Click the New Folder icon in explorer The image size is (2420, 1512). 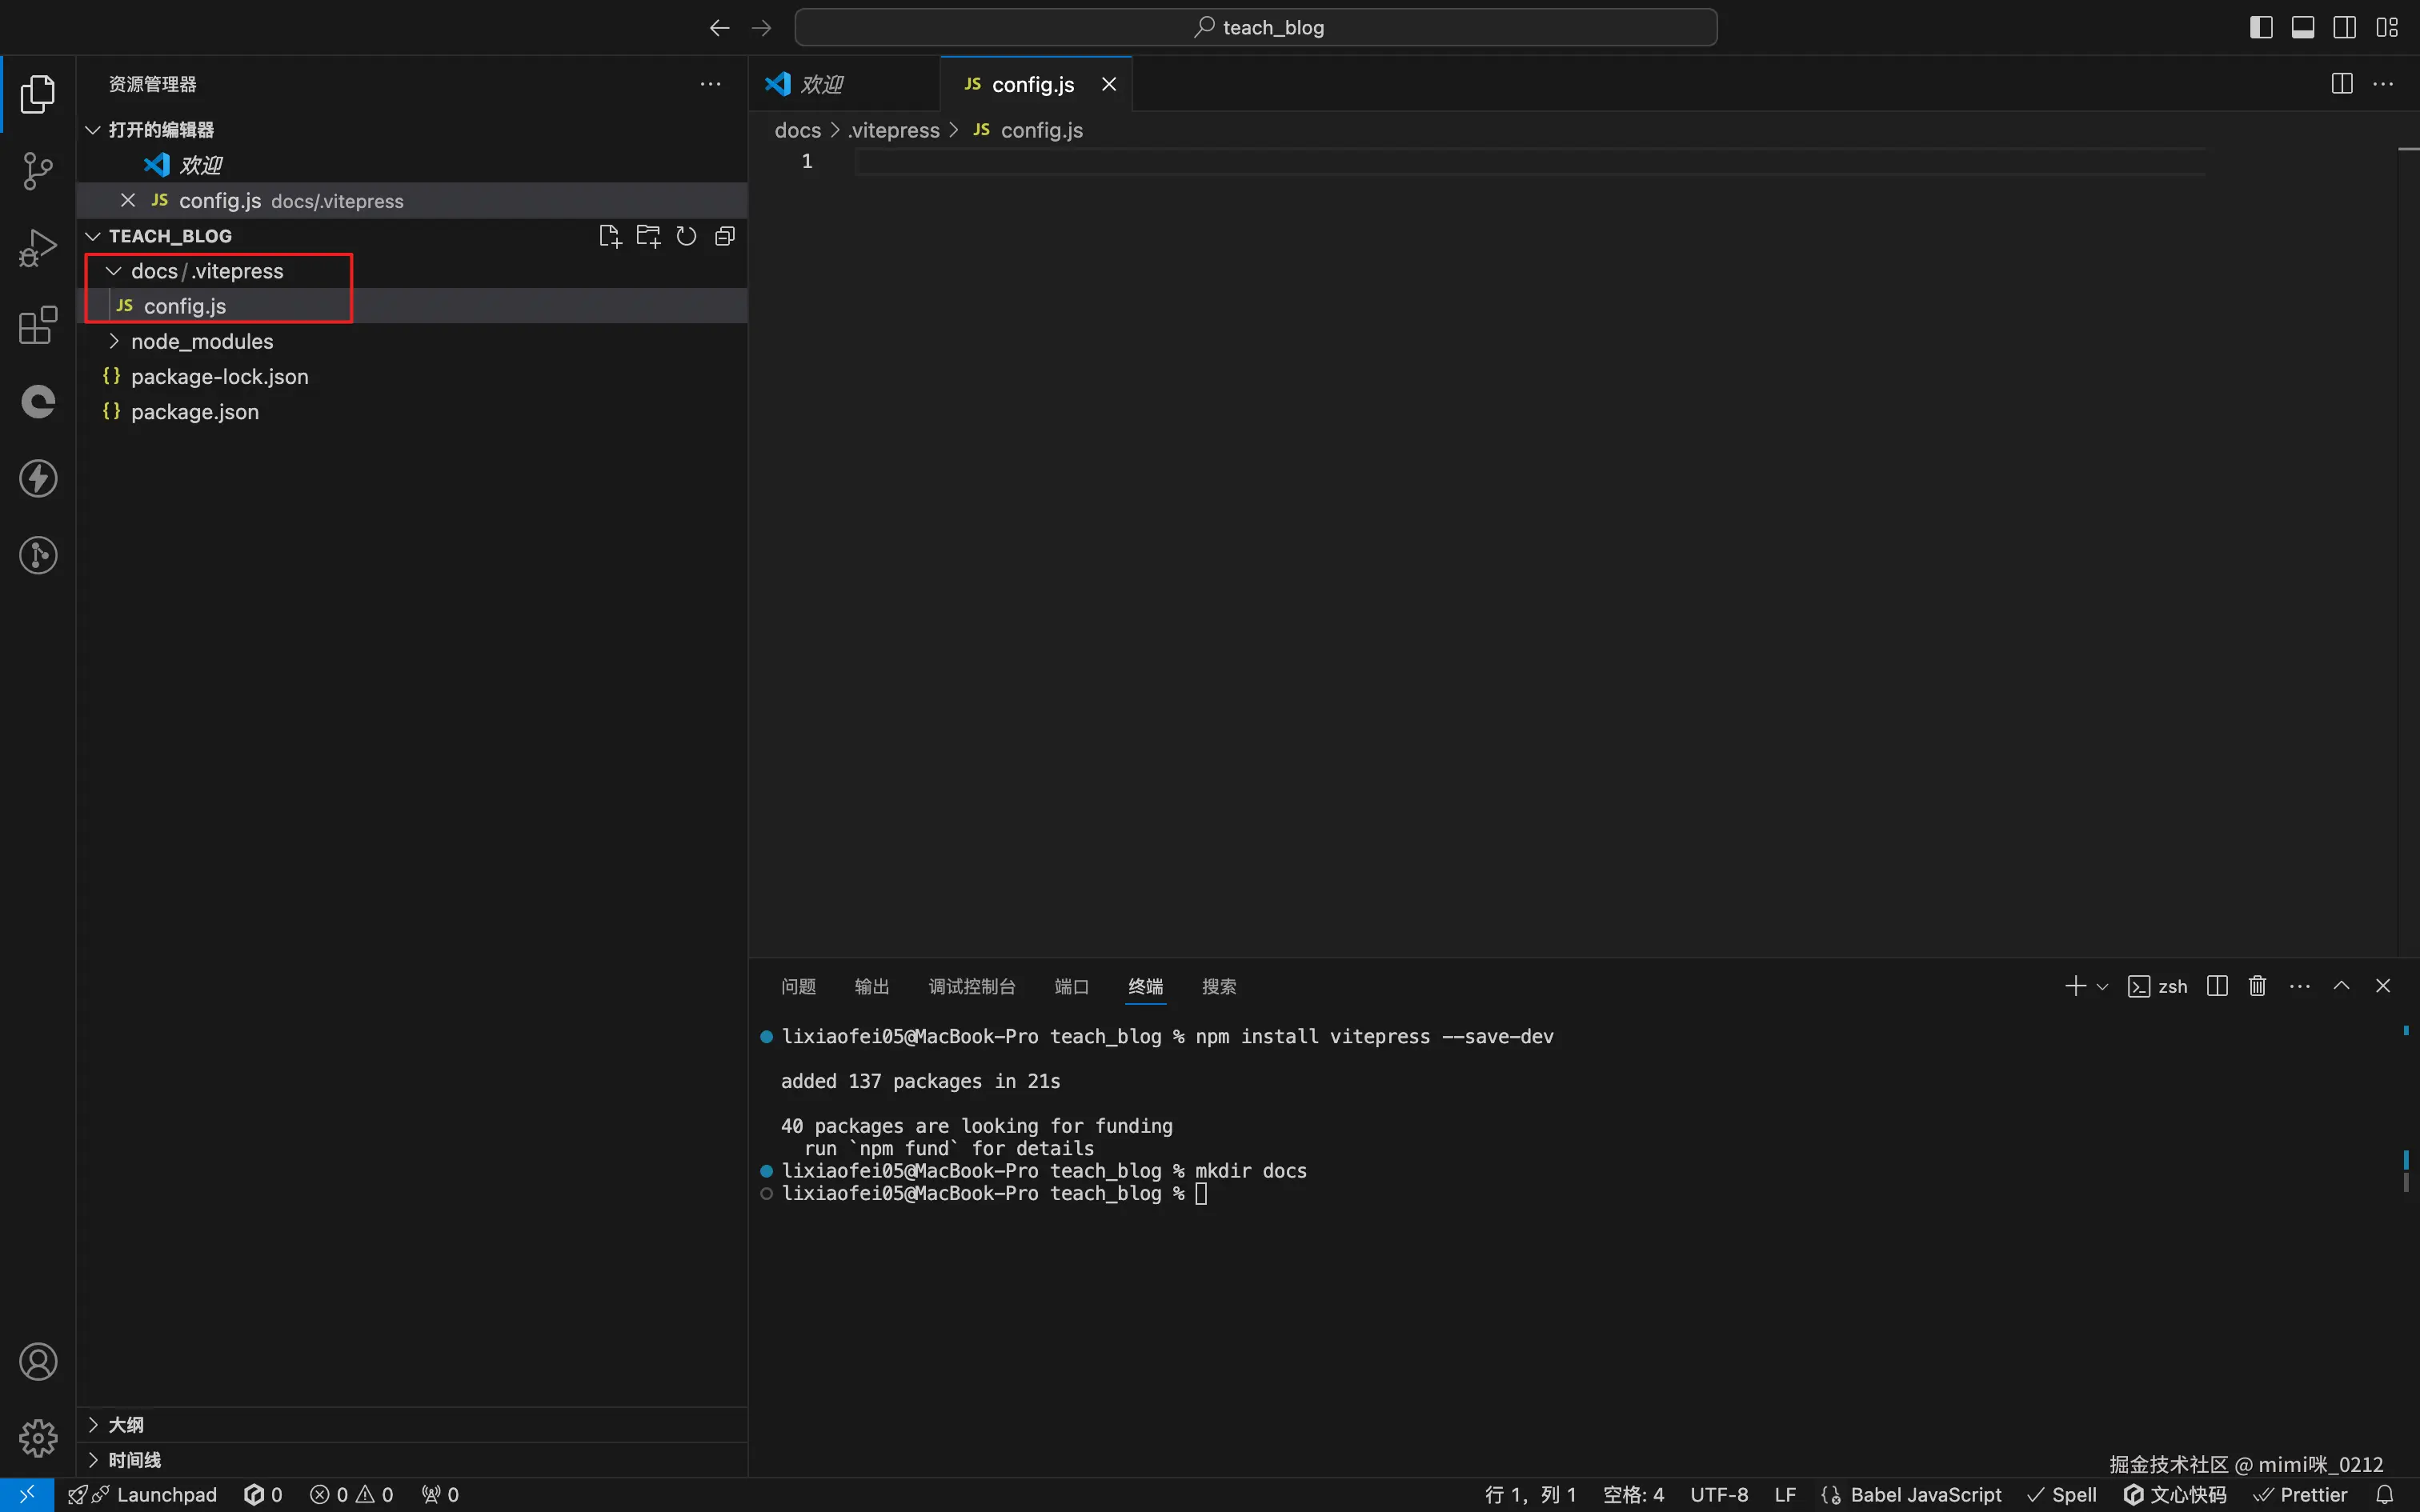point(648,236)
